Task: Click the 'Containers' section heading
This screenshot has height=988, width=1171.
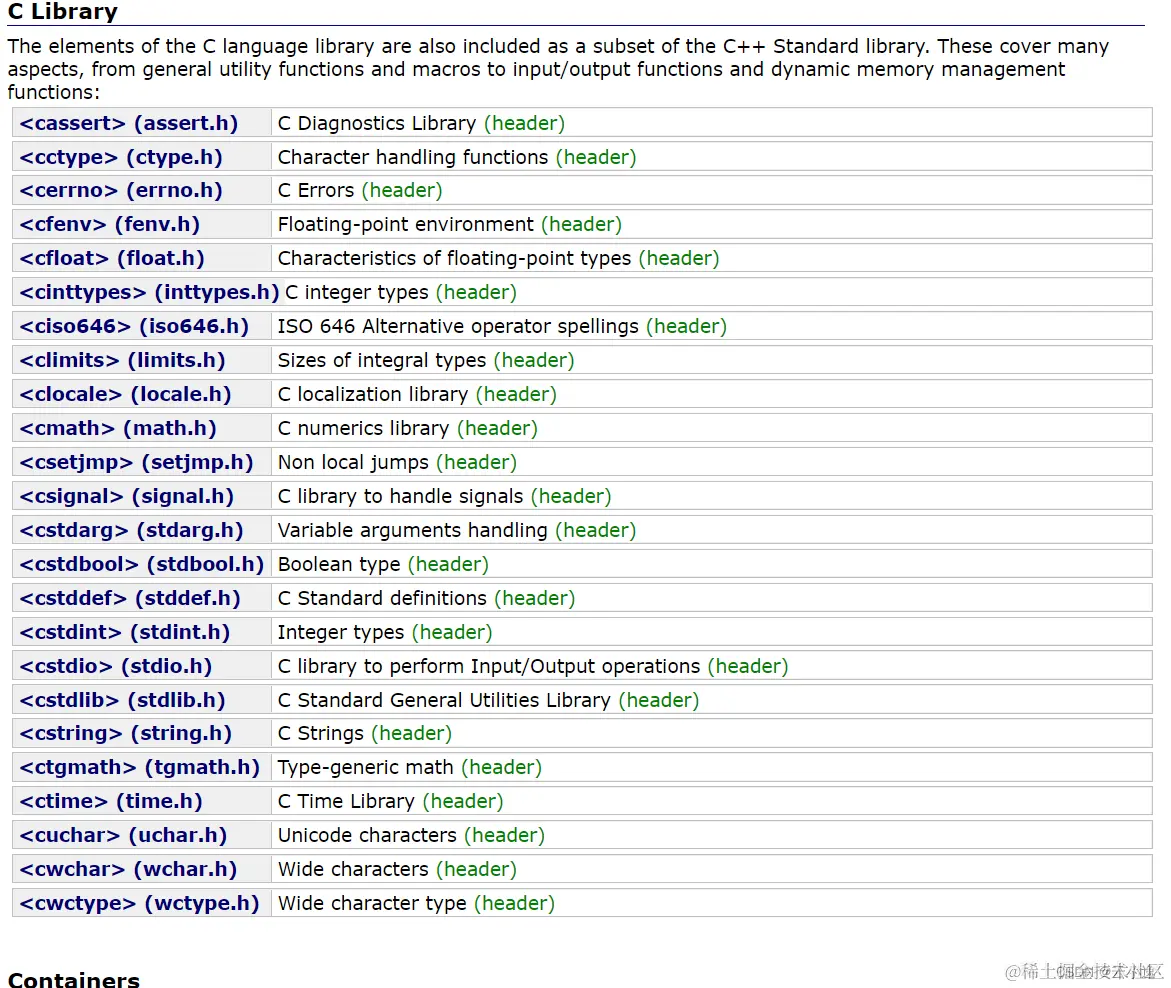Action: [x=74, y=979]
